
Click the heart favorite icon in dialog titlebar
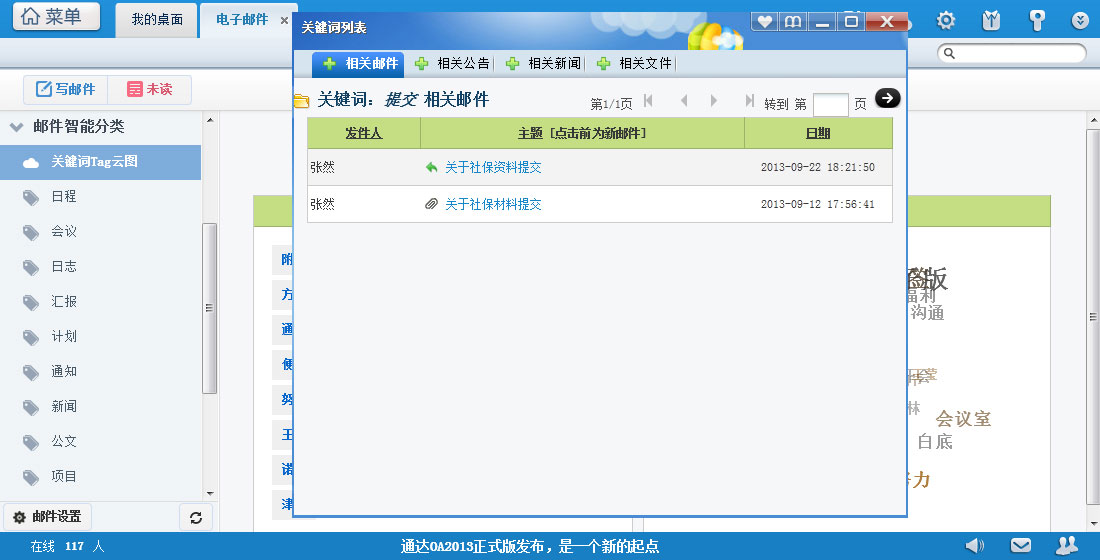click(764, 21)
